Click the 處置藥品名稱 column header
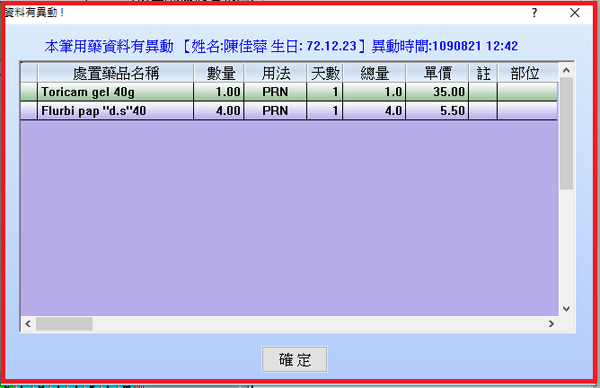This screenshot has width=600, height=388. (x=116, y=73)
